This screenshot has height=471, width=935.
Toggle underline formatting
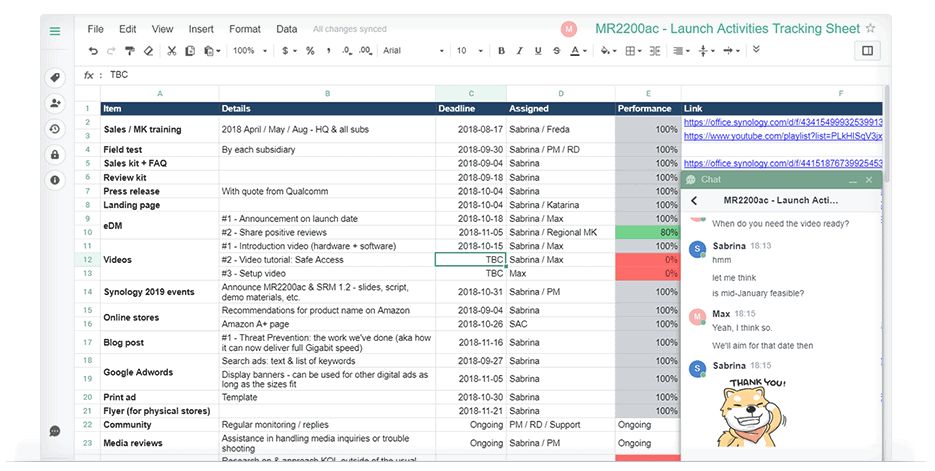click(538, 51)
